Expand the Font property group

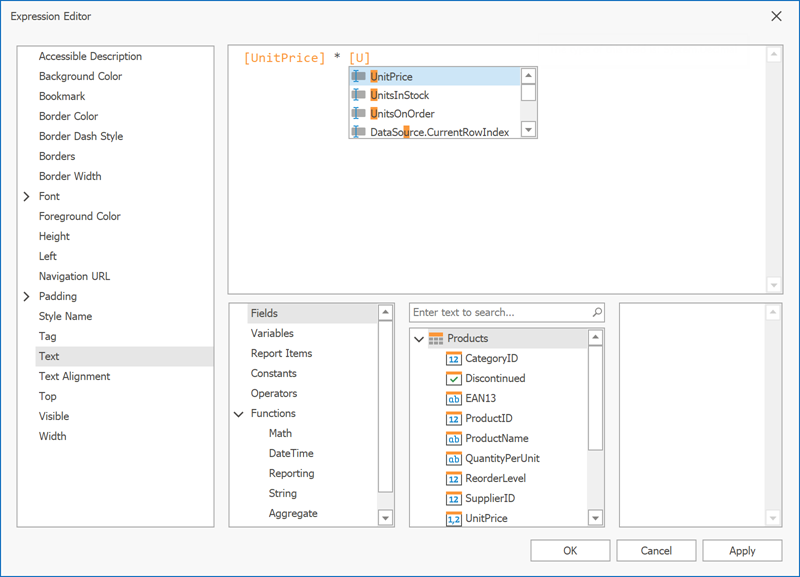tap(27, 197)
